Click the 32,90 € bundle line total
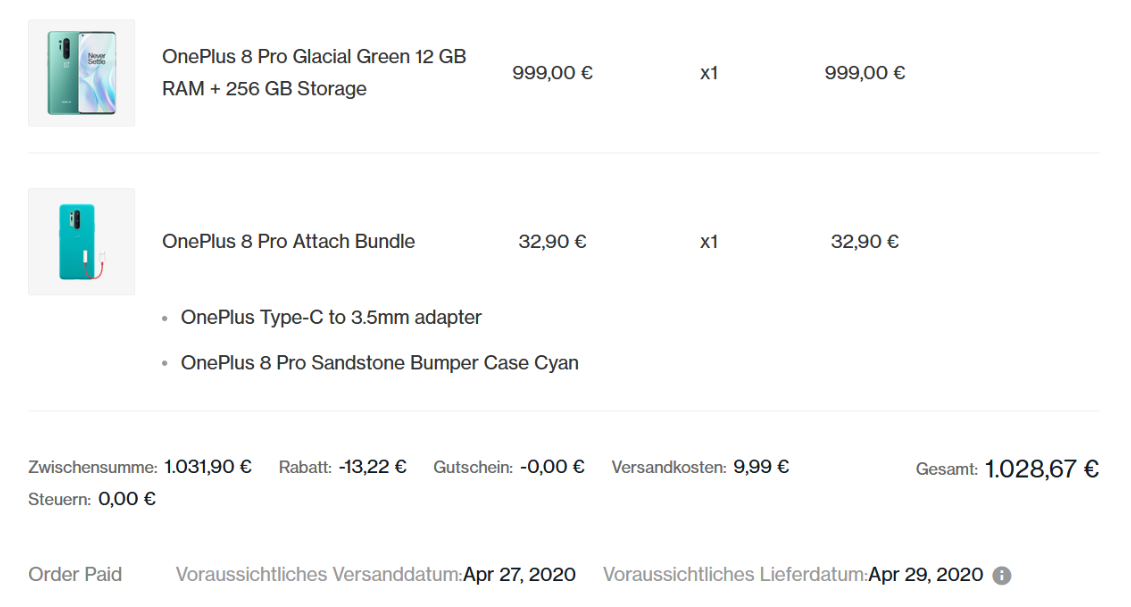Viewport: 1131px width, 607px height. click(x=865, y=242)
